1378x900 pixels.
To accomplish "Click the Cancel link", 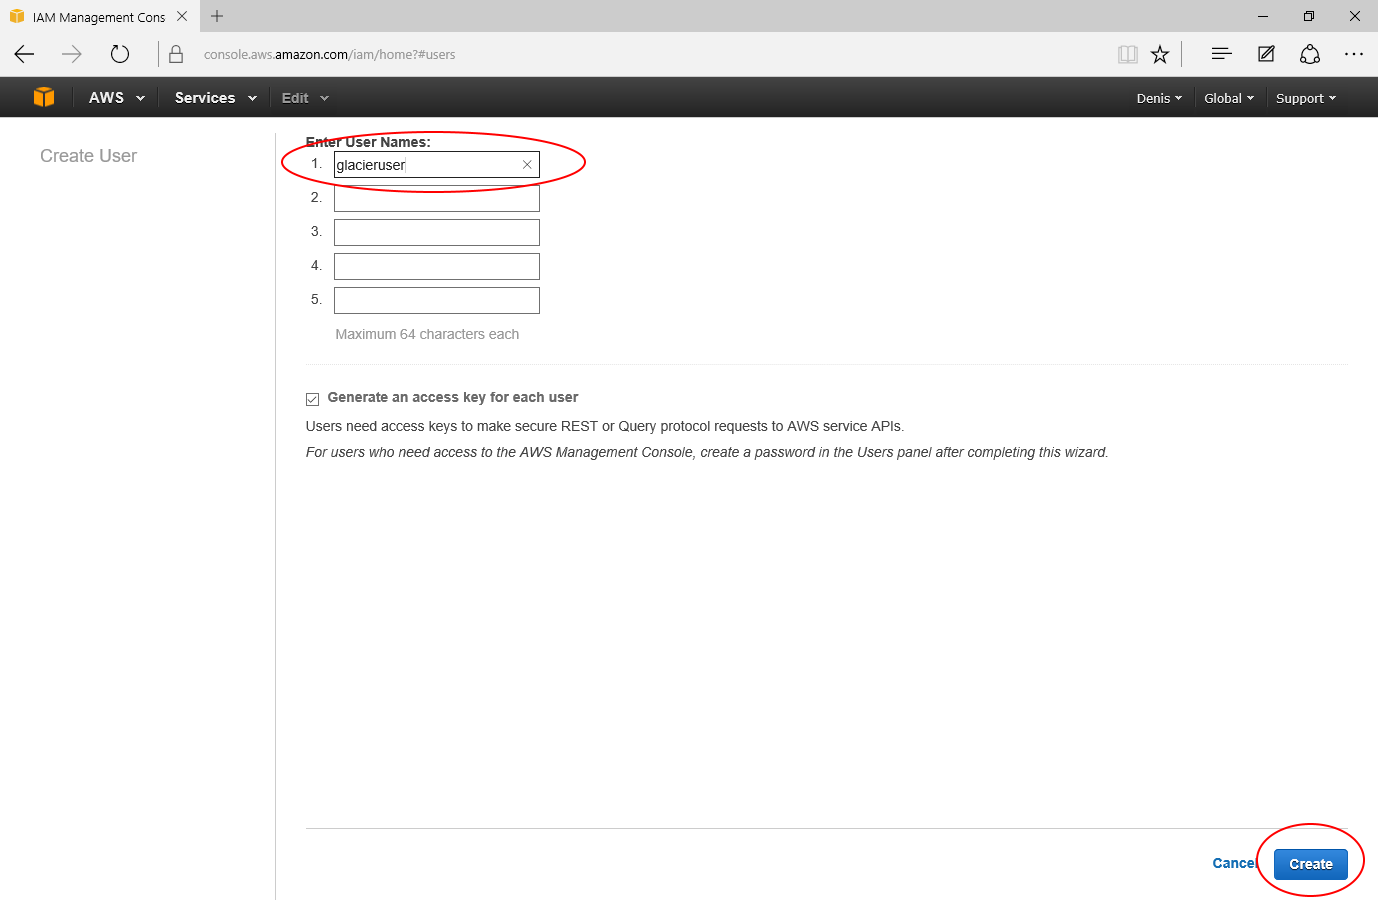I will pos(1234,863).
